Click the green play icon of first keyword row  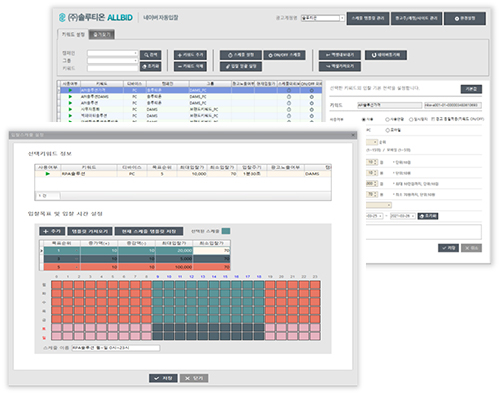point(70,90)
